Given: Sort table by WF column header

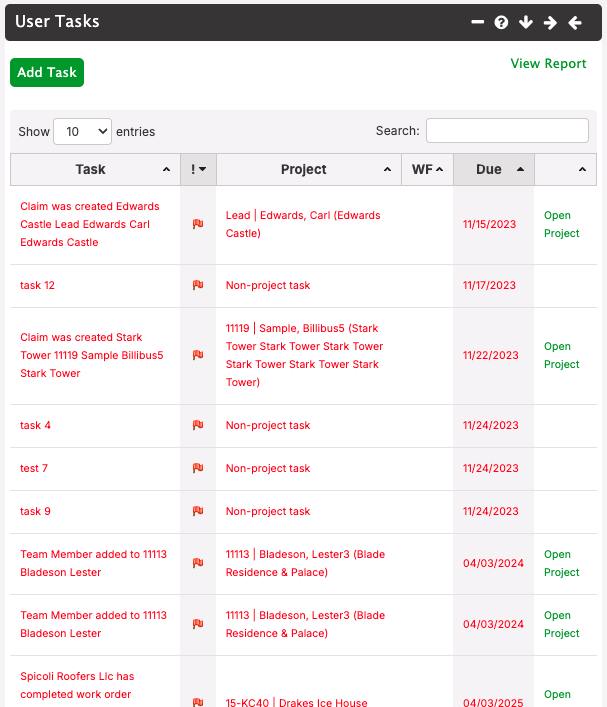Looking at the screenshot, I should (428, 170).
